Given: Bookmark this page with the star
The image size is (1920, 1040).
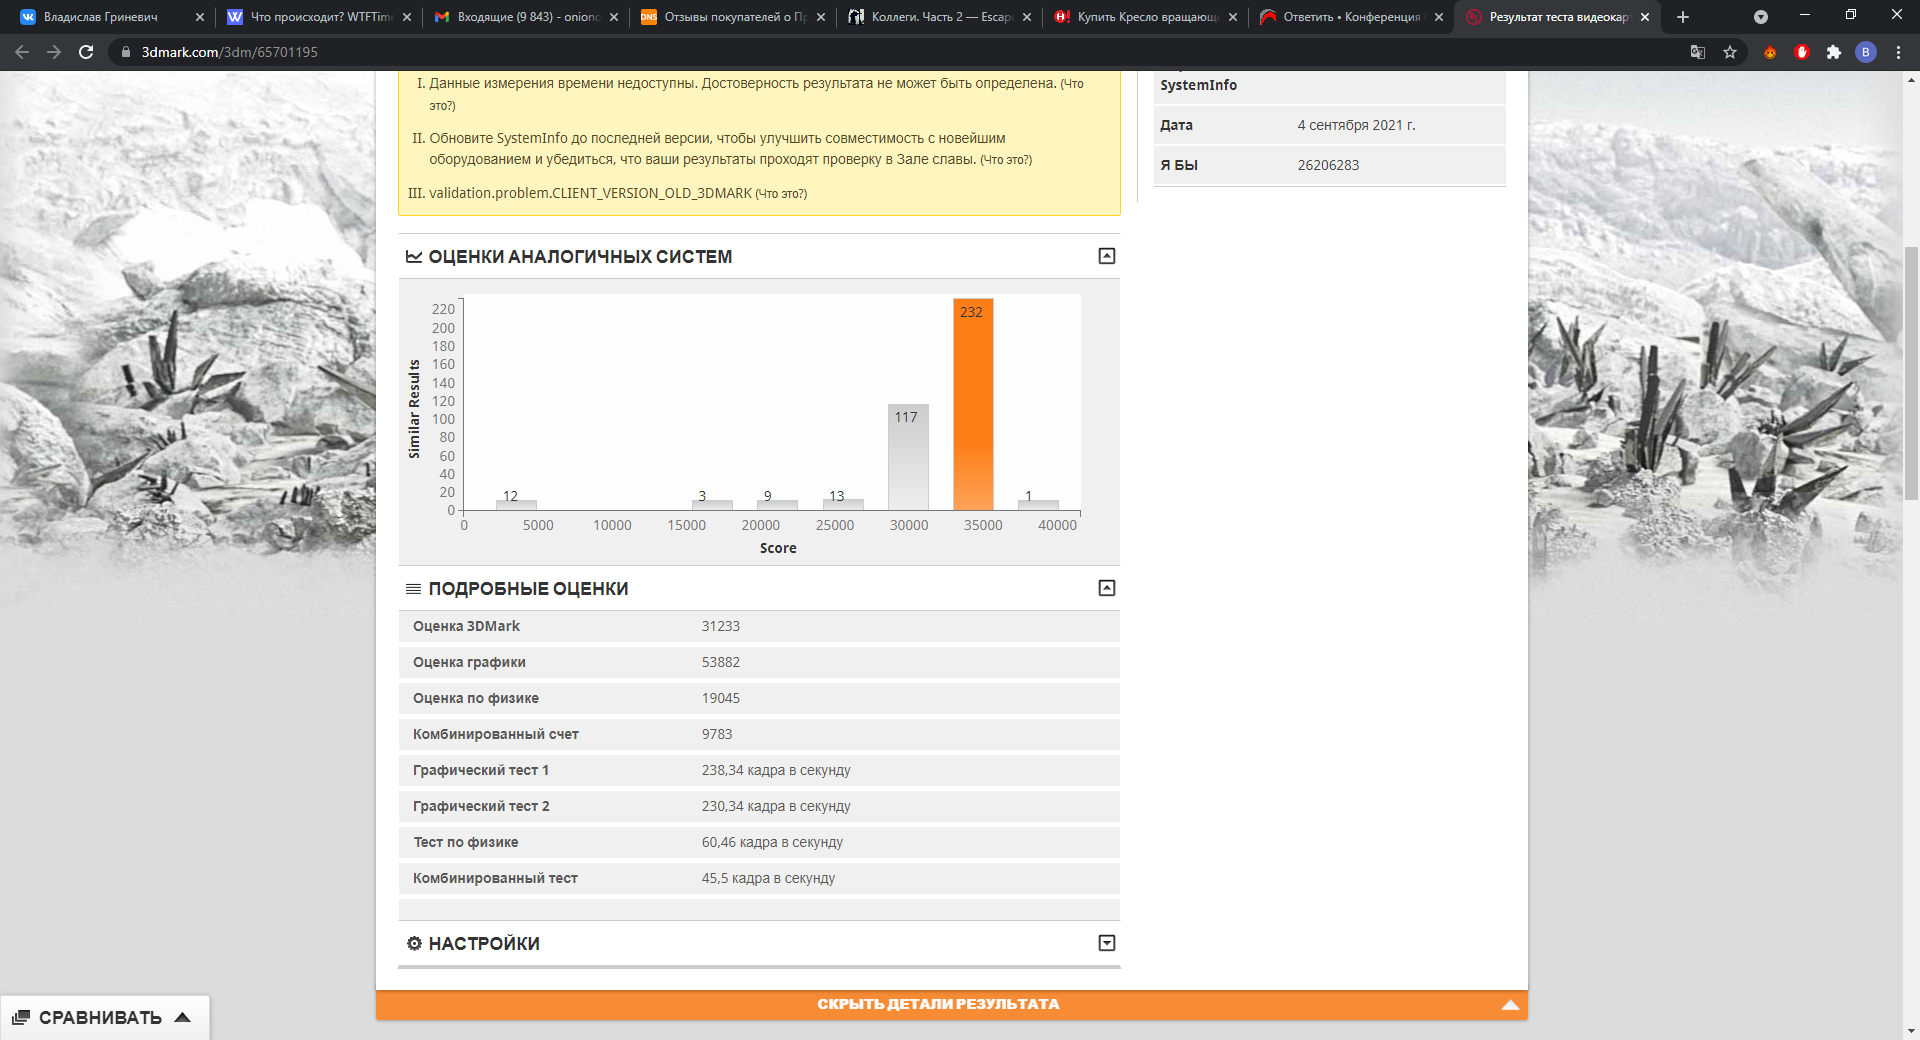Looking at the screenshot, I should (x=1730, y=52).
